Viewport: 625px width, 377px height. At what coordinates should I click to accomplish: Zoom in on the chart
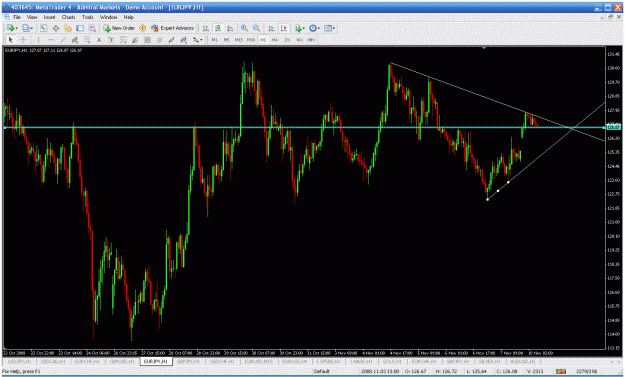(x=244, y=28)
